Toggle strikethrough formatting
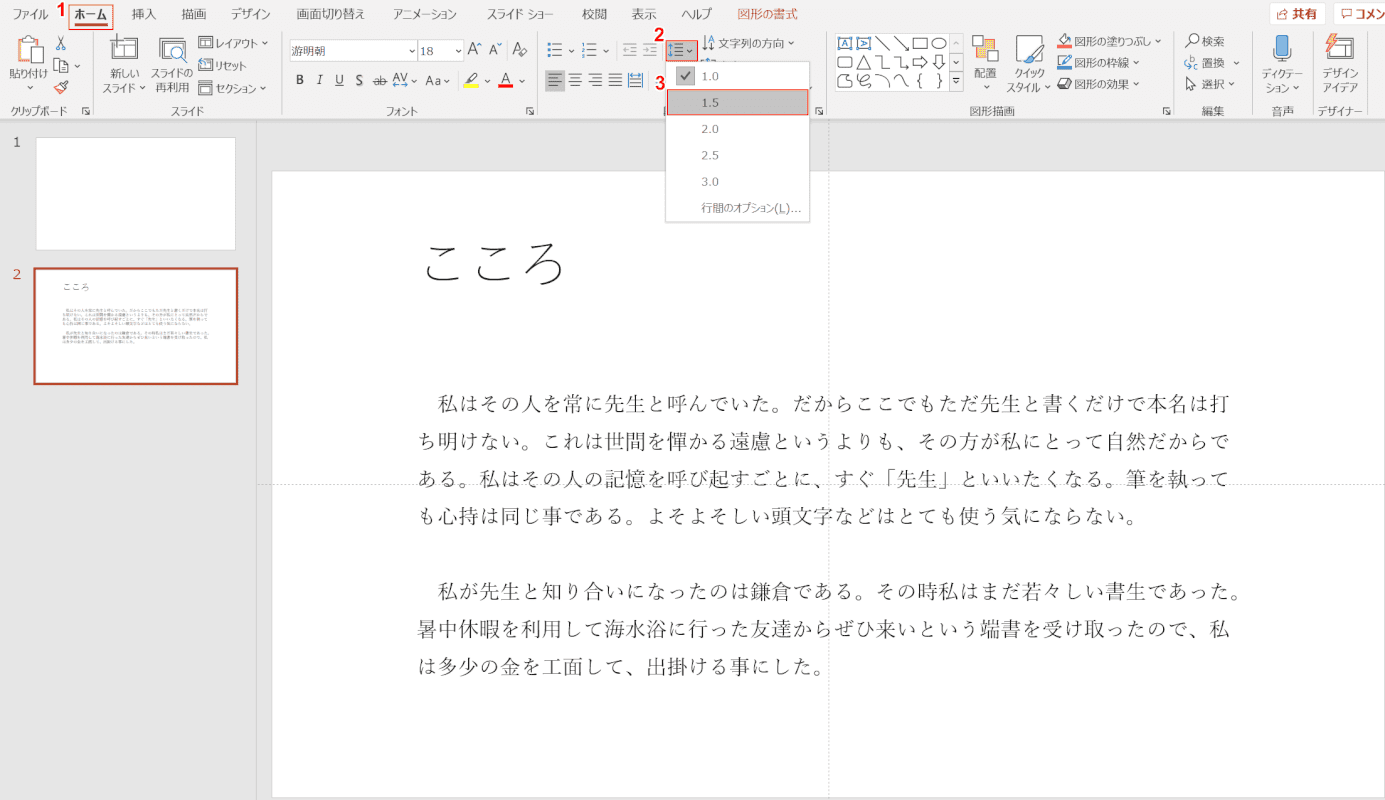 [380, 80]
